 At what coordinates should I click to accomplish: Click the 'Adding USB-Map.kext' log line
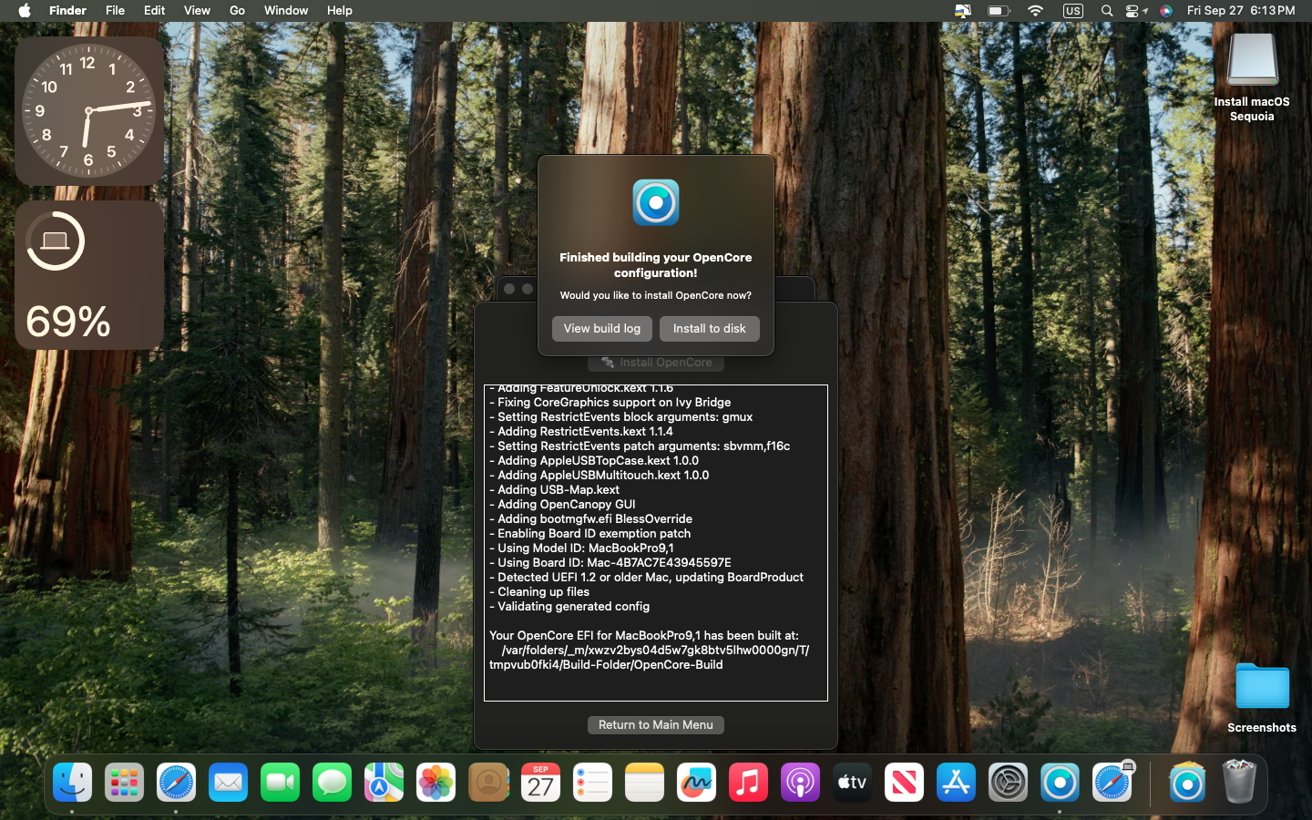tap(554, 490)
